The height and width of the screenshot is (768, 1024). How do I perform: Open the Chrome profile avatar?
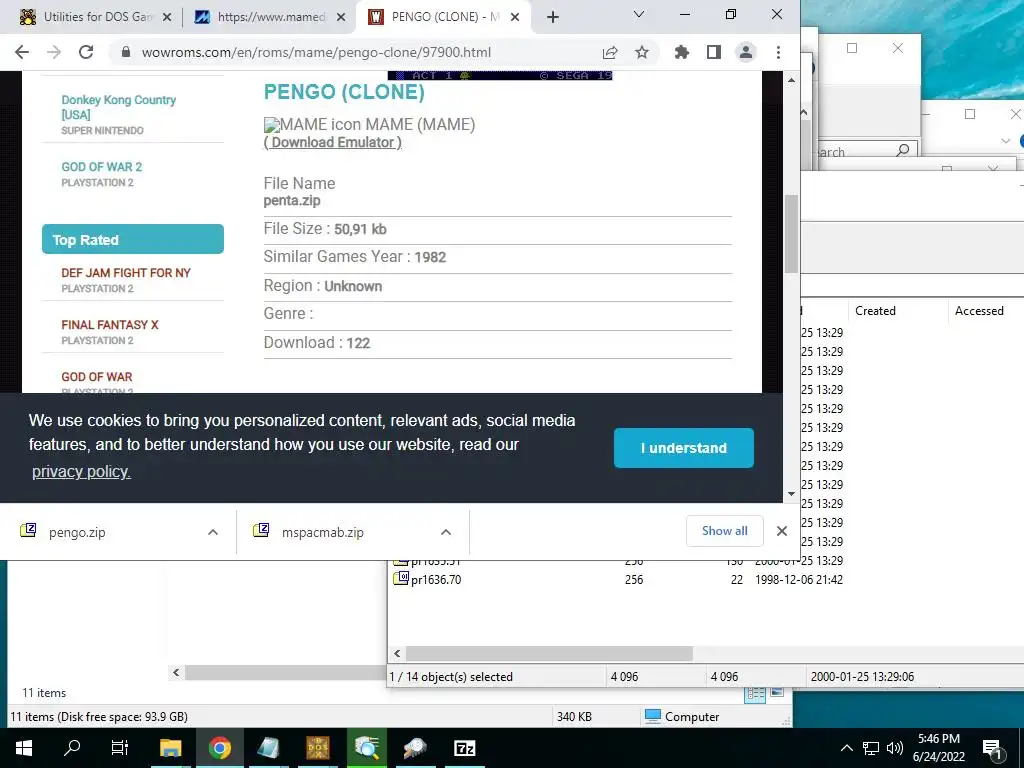tap(746, 52)
